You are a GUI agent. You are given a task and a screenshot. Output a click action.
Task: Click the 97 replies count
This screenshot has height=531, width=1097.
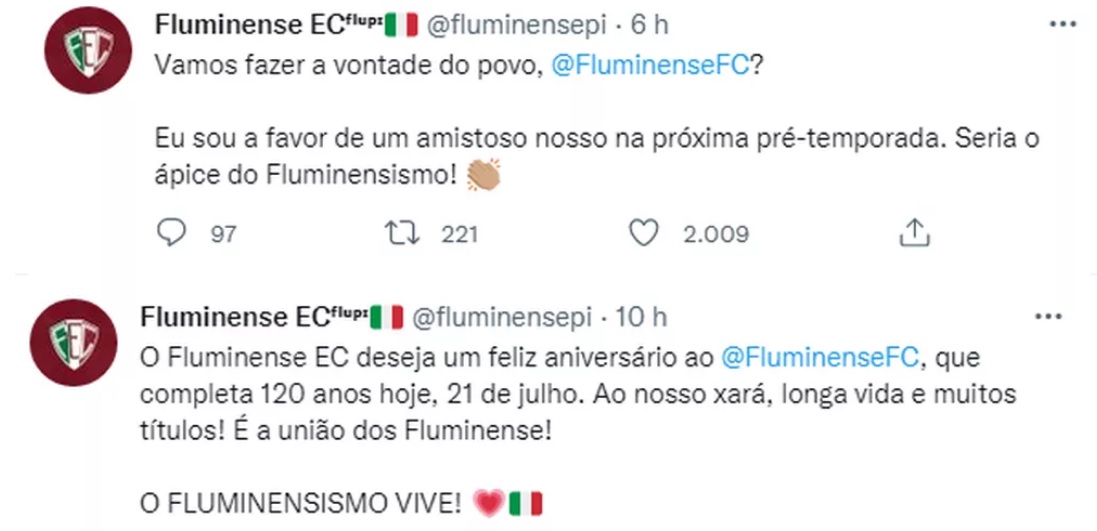coord(223,234)
